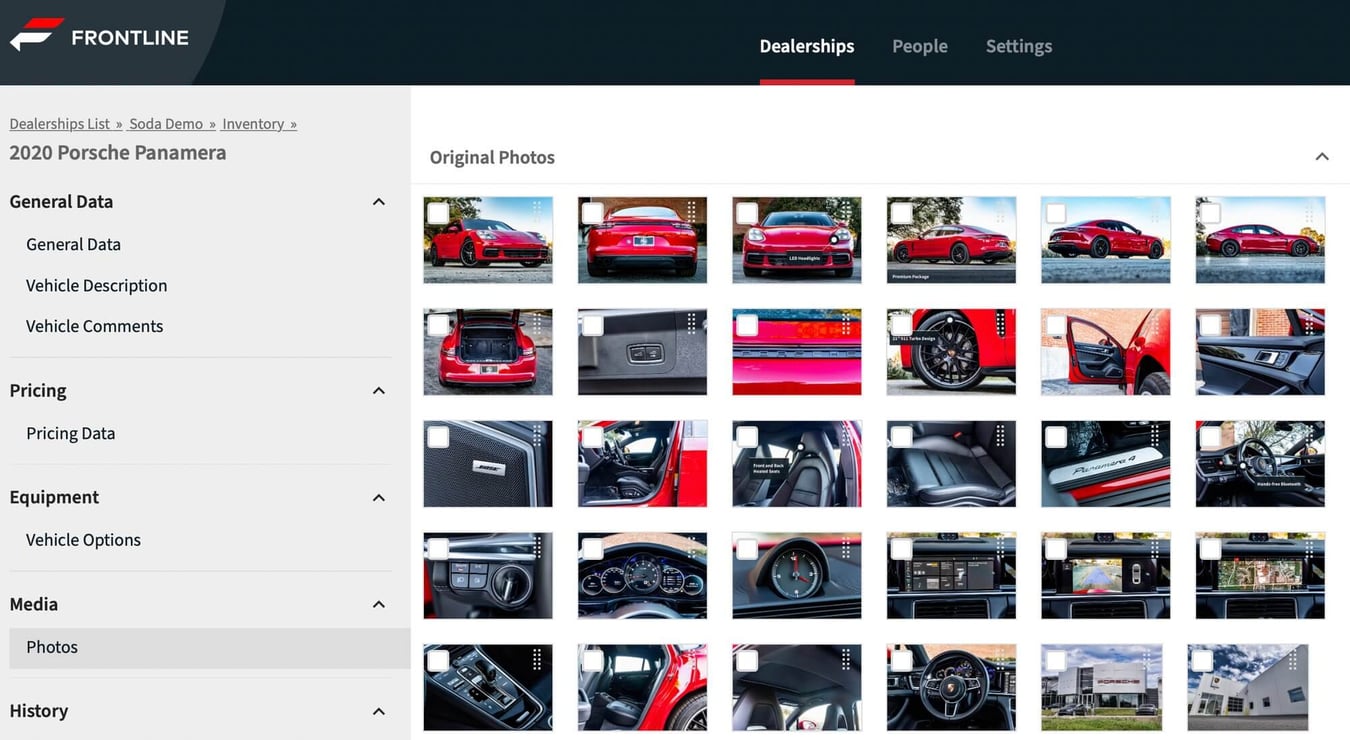The image size is (1350, 740).
Task: Go to Dealerships List breadcrumb link
Action: pos(60,124)
